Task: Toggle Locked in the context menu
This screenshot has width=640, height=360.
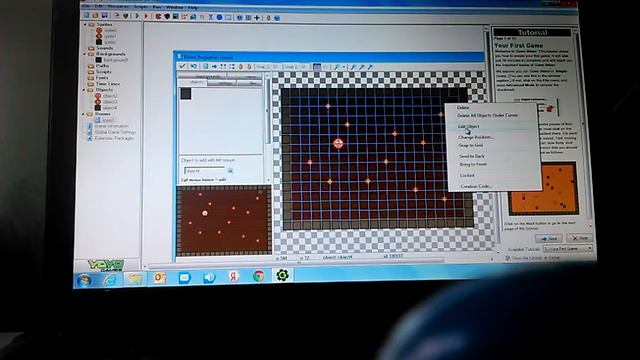Action: [x=467, y=175]
